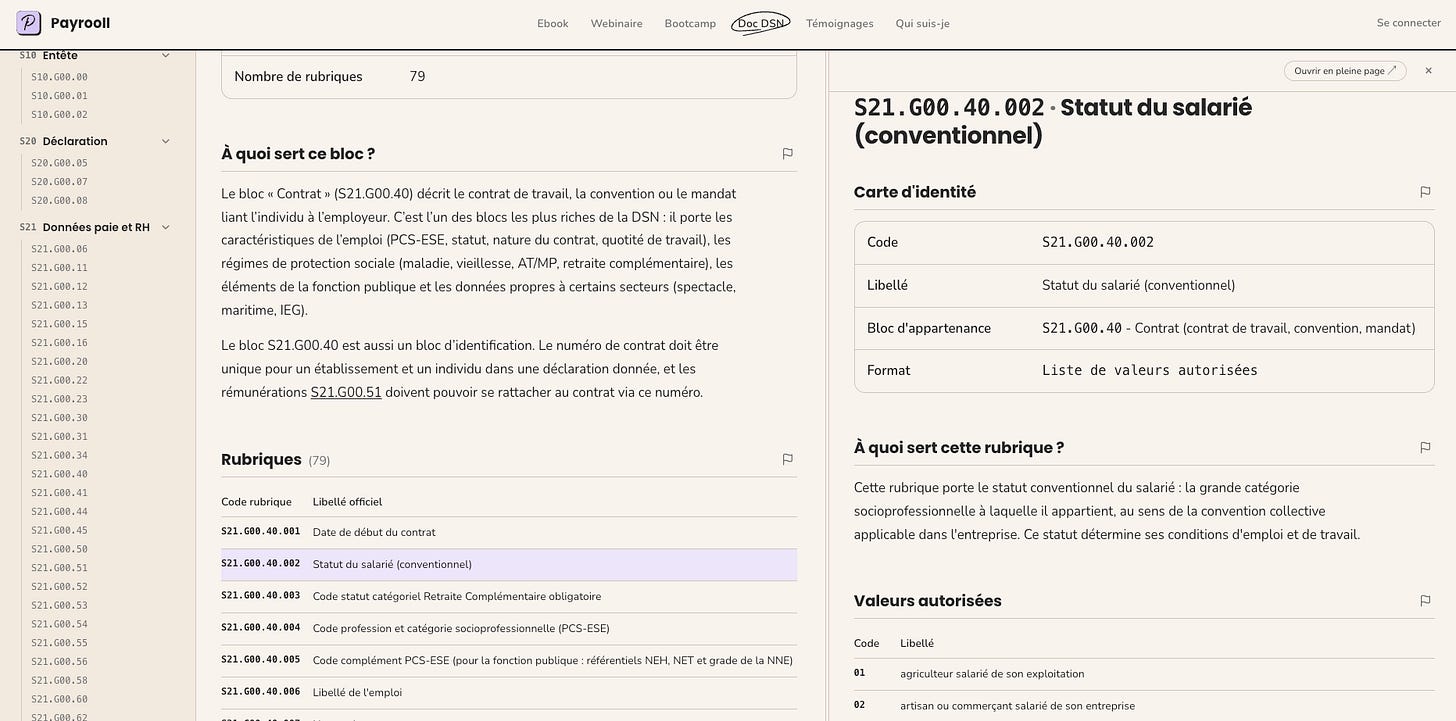Collapse the S21 Données paie et RH group
Image resolution: width=1456 pixels, height=721 pixels.
(x=166, y=227)
